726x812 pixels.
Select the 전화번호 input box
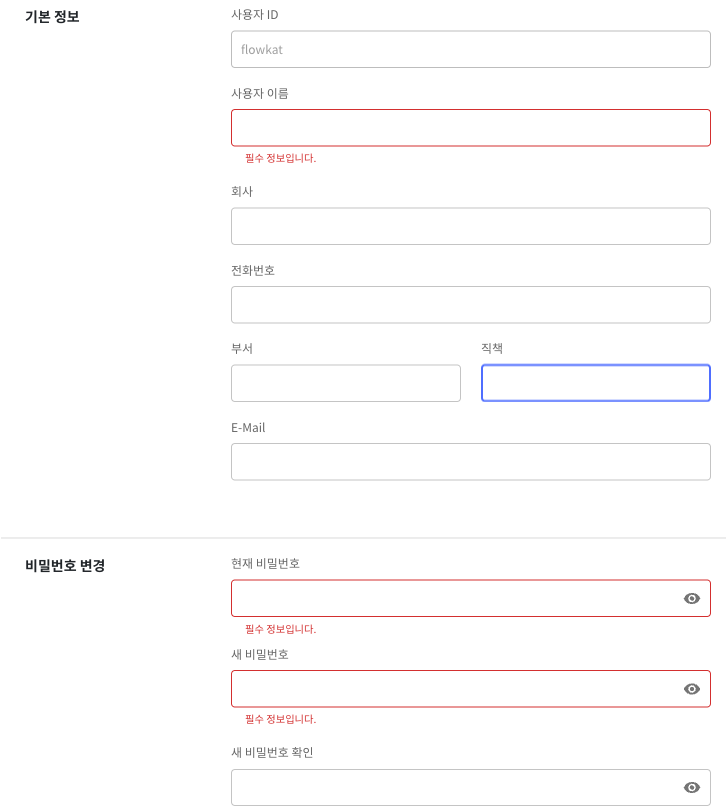click(x=470, y=305)
